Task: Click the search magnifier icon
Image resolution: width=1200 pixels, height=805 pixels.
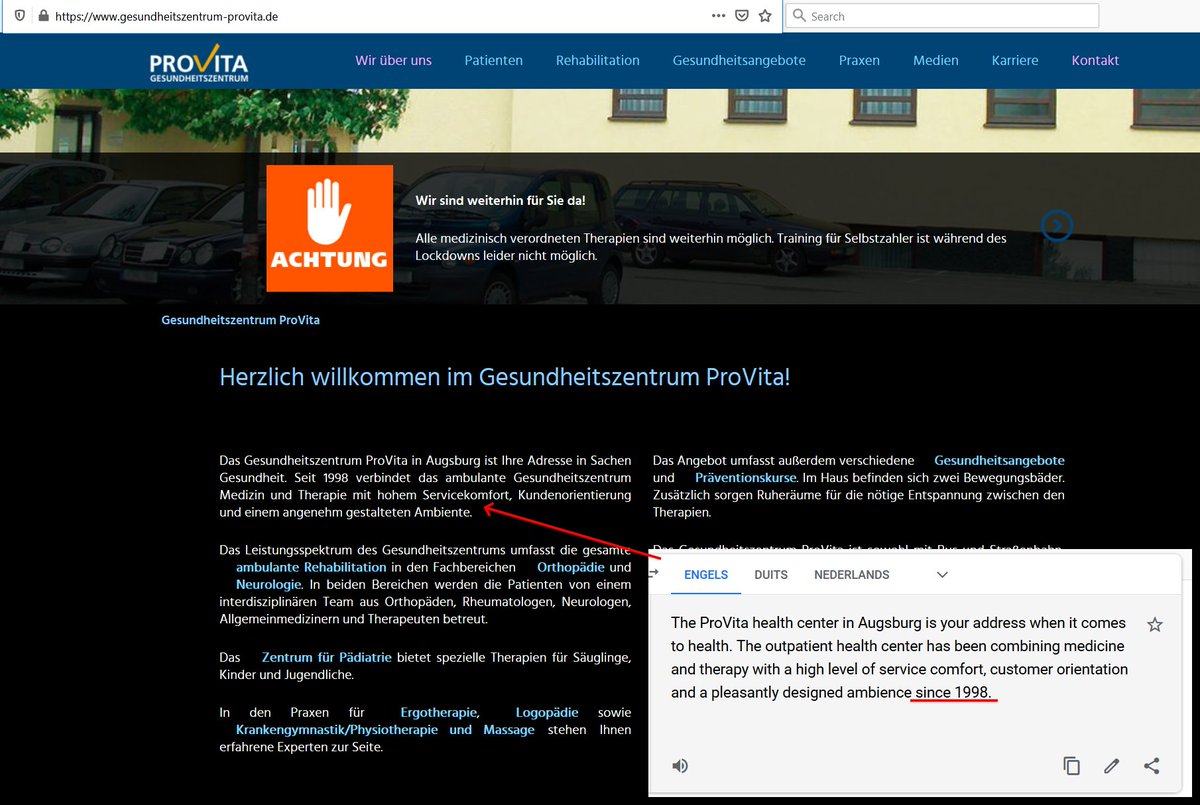Action: point(799,16)
